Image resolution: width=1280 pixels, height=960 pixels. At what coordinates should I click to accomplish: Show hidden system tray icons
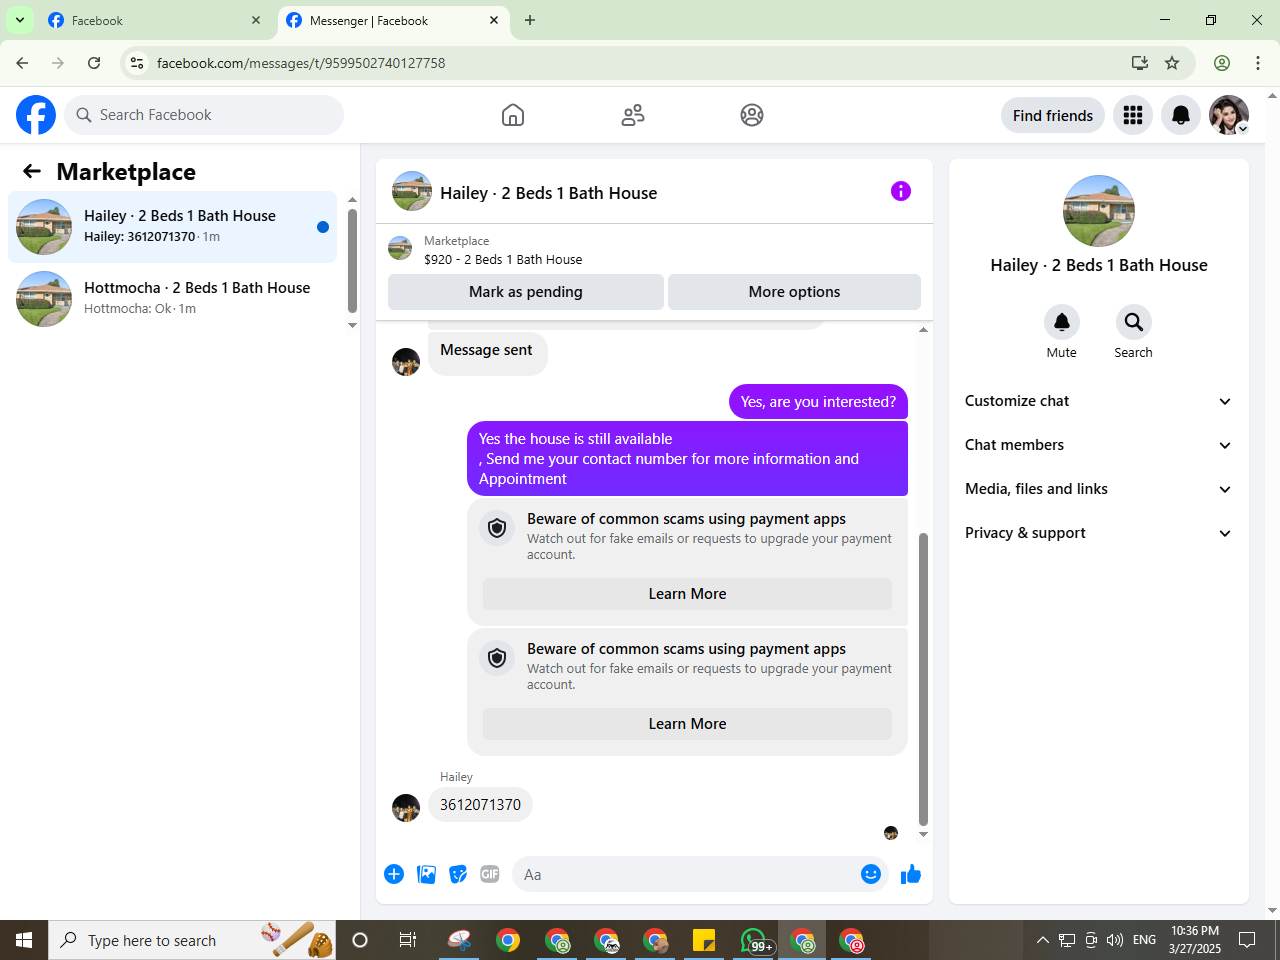tap(1042, 940)
